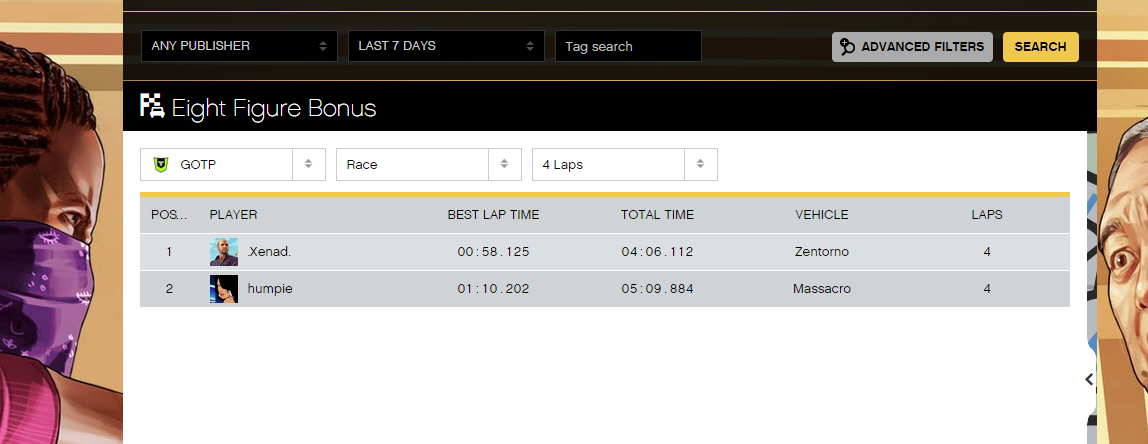The width and height of the screenshot is (1148, 444).
Task: Click the race flag icon beside Eight Figure Bonus
Action: coord(152,106)
